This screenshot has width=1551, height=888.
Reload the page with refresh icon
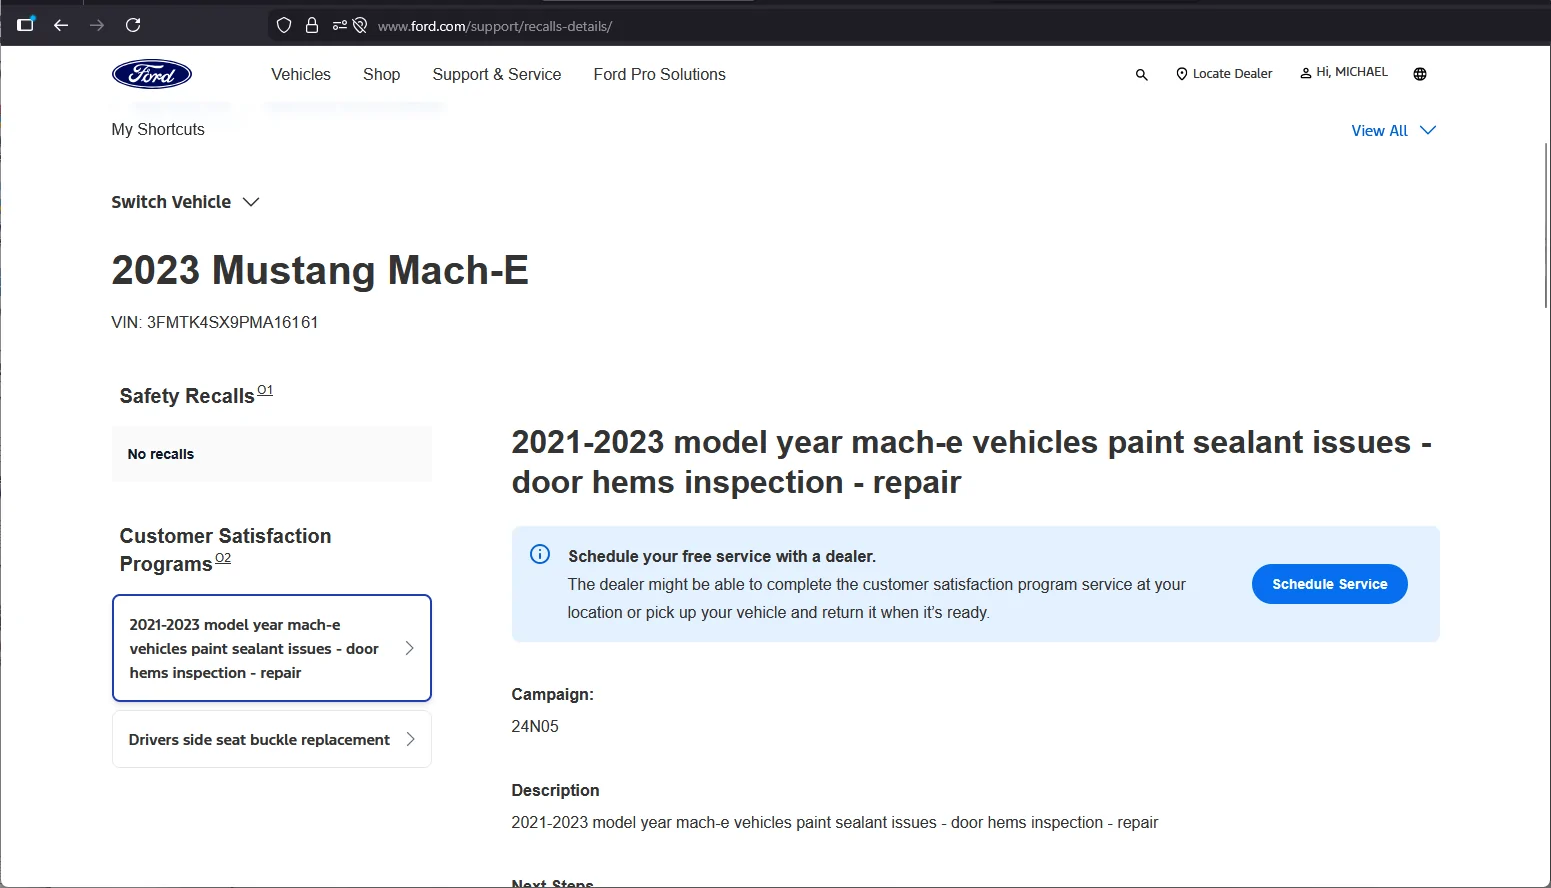point(133,25)
